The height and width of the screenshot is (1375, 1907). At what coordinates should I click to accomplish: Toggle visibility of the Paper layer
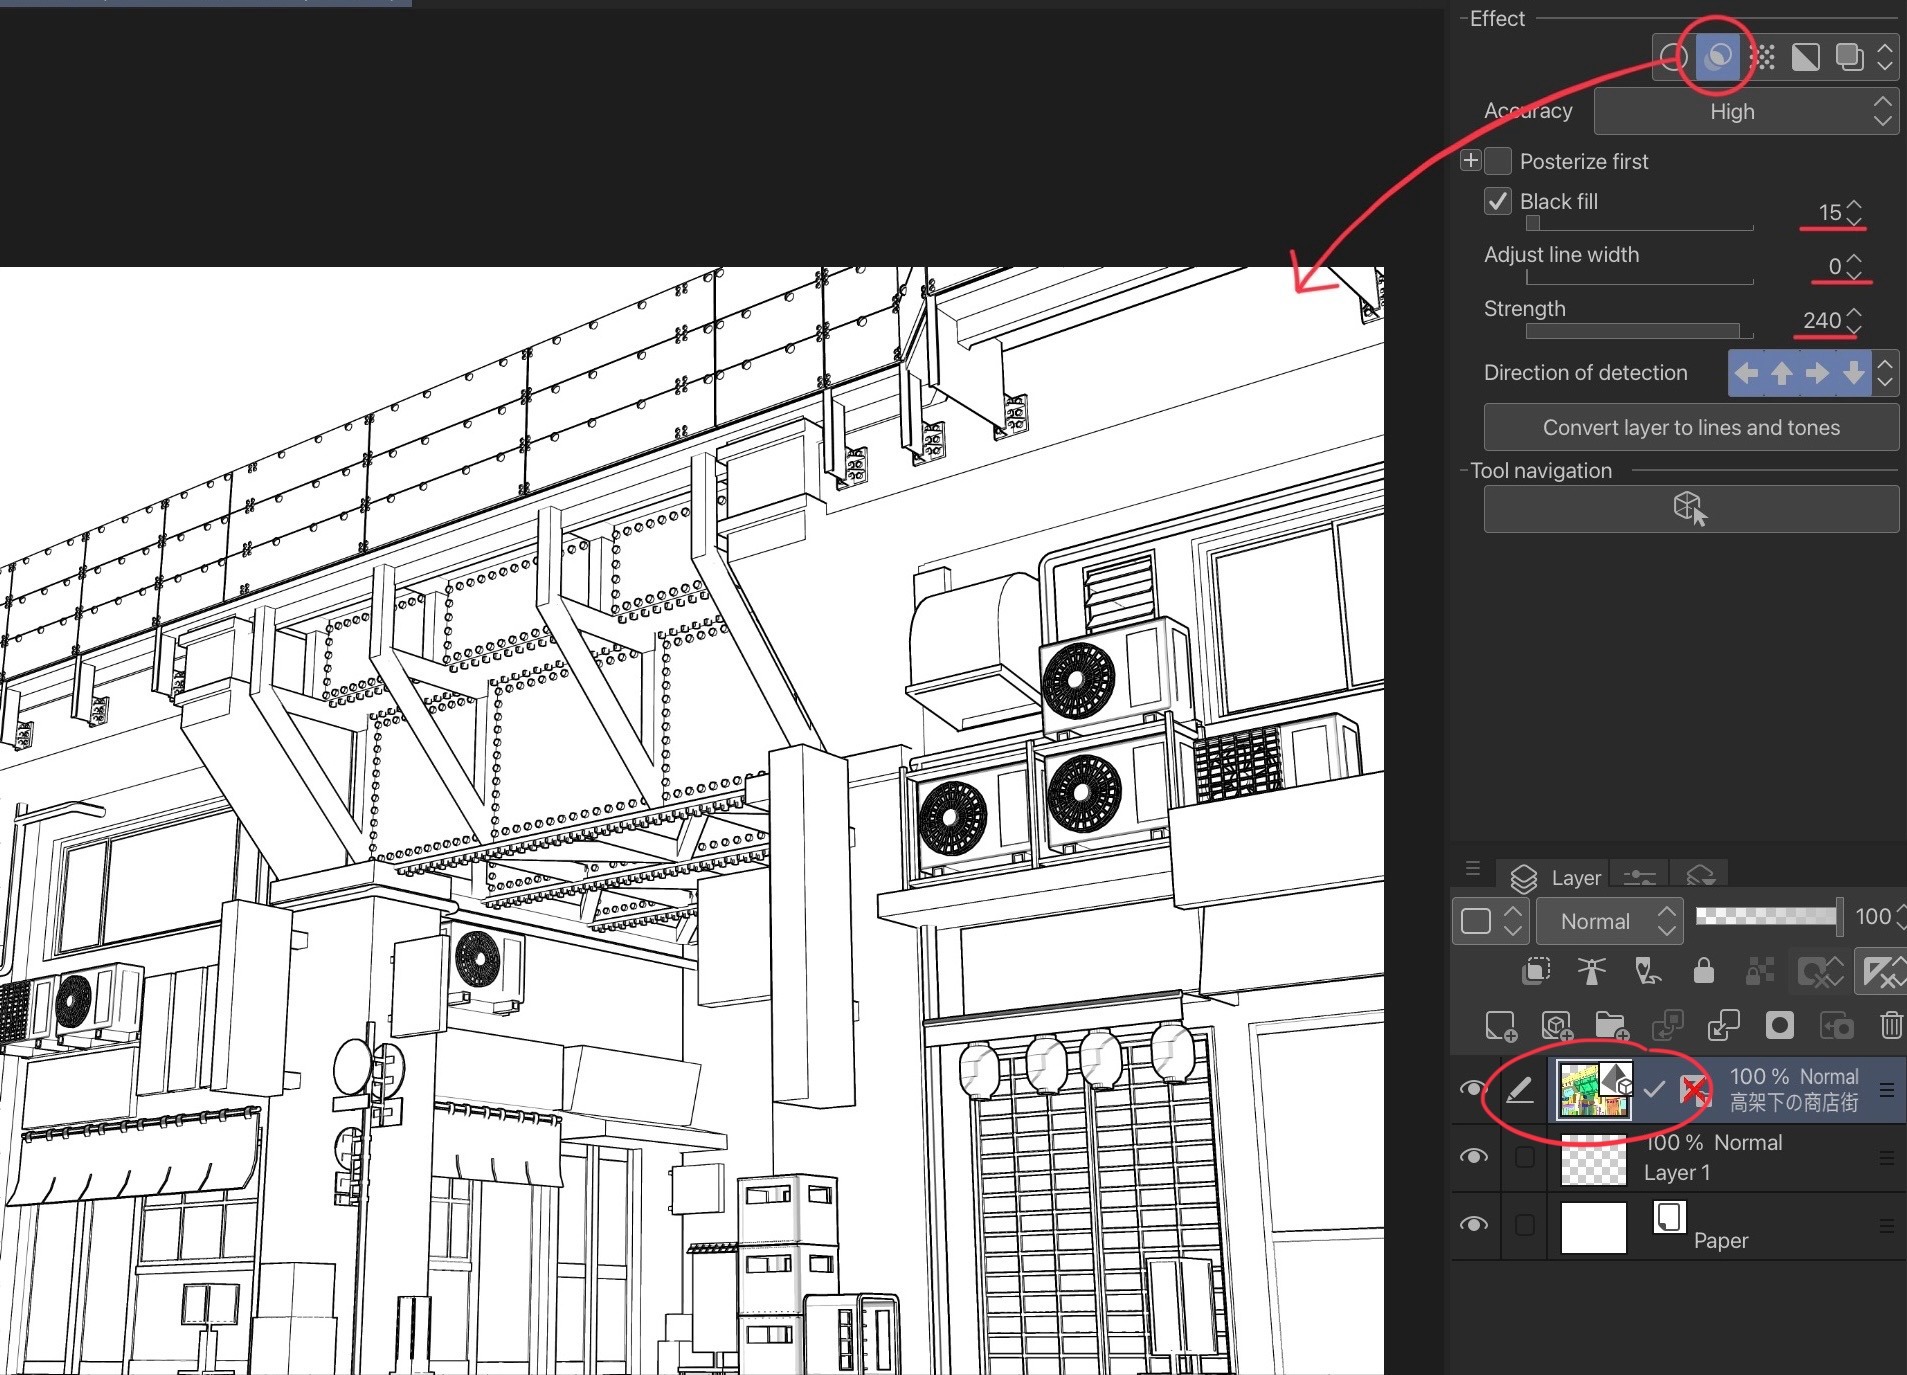coord(1475,1226)
